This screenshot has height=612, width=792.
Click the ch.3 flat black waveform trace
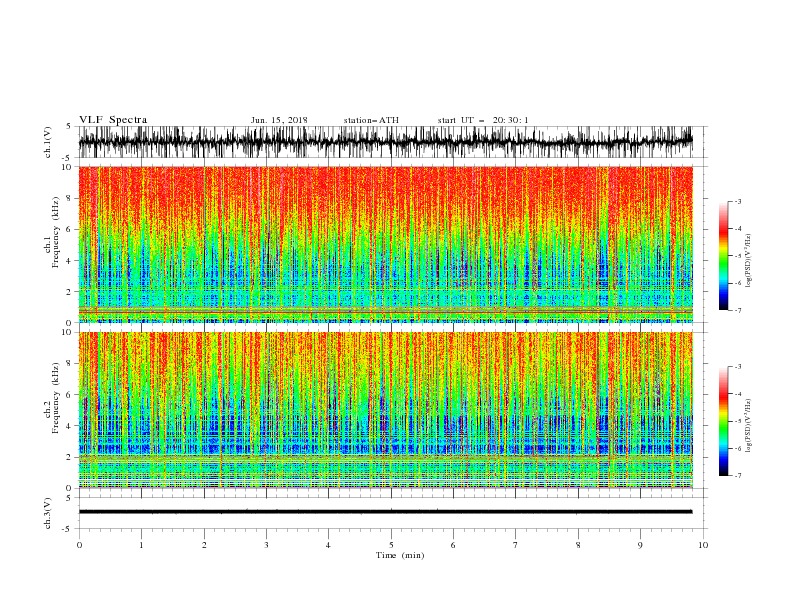click(386, 512)
